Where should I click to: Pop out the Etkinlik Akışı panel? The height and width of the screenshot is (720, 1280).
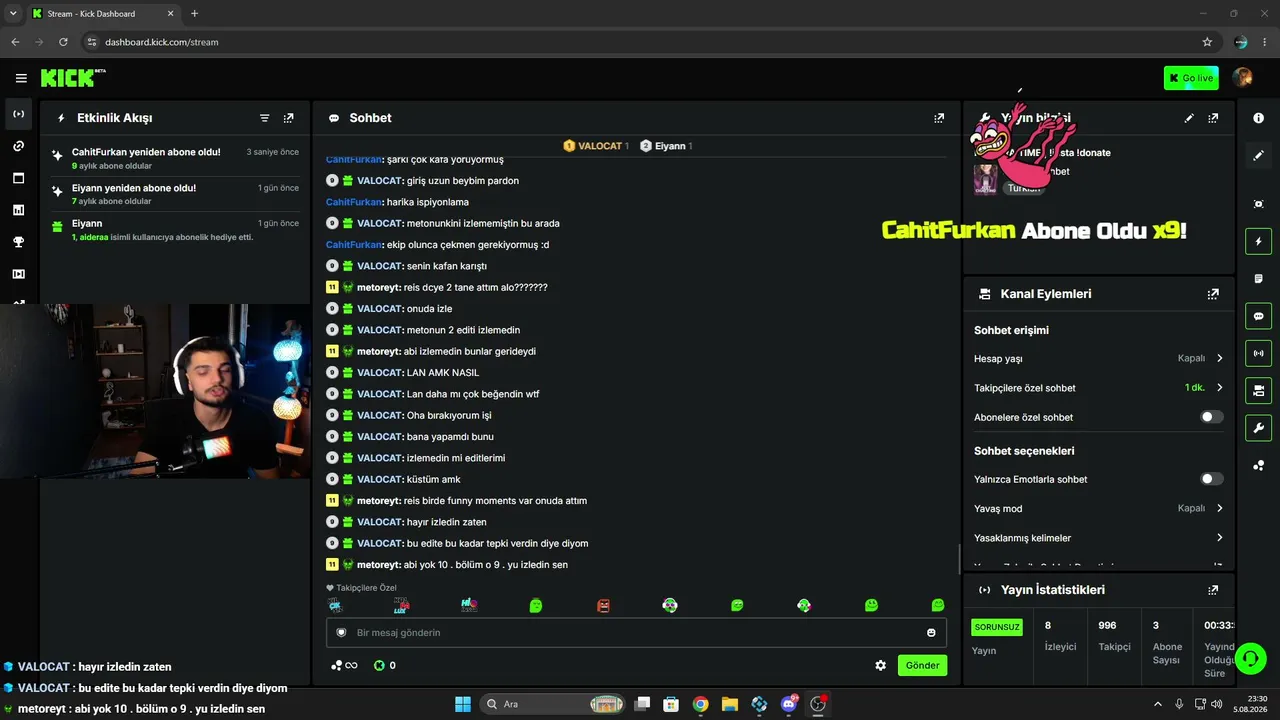pos(289,118)
